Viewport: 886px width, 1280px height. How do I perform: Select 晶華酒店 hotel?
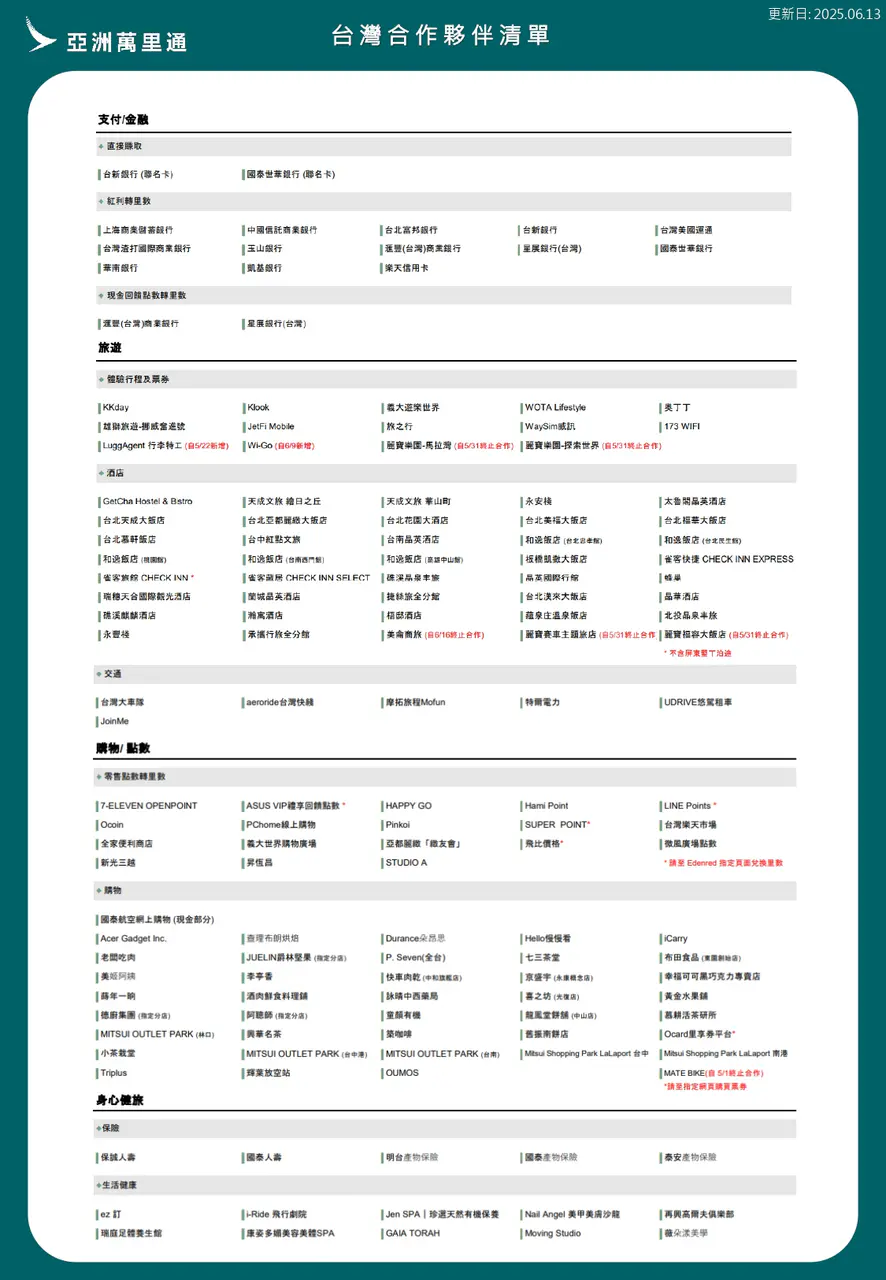pyautogui.click(x=682, y=597)
